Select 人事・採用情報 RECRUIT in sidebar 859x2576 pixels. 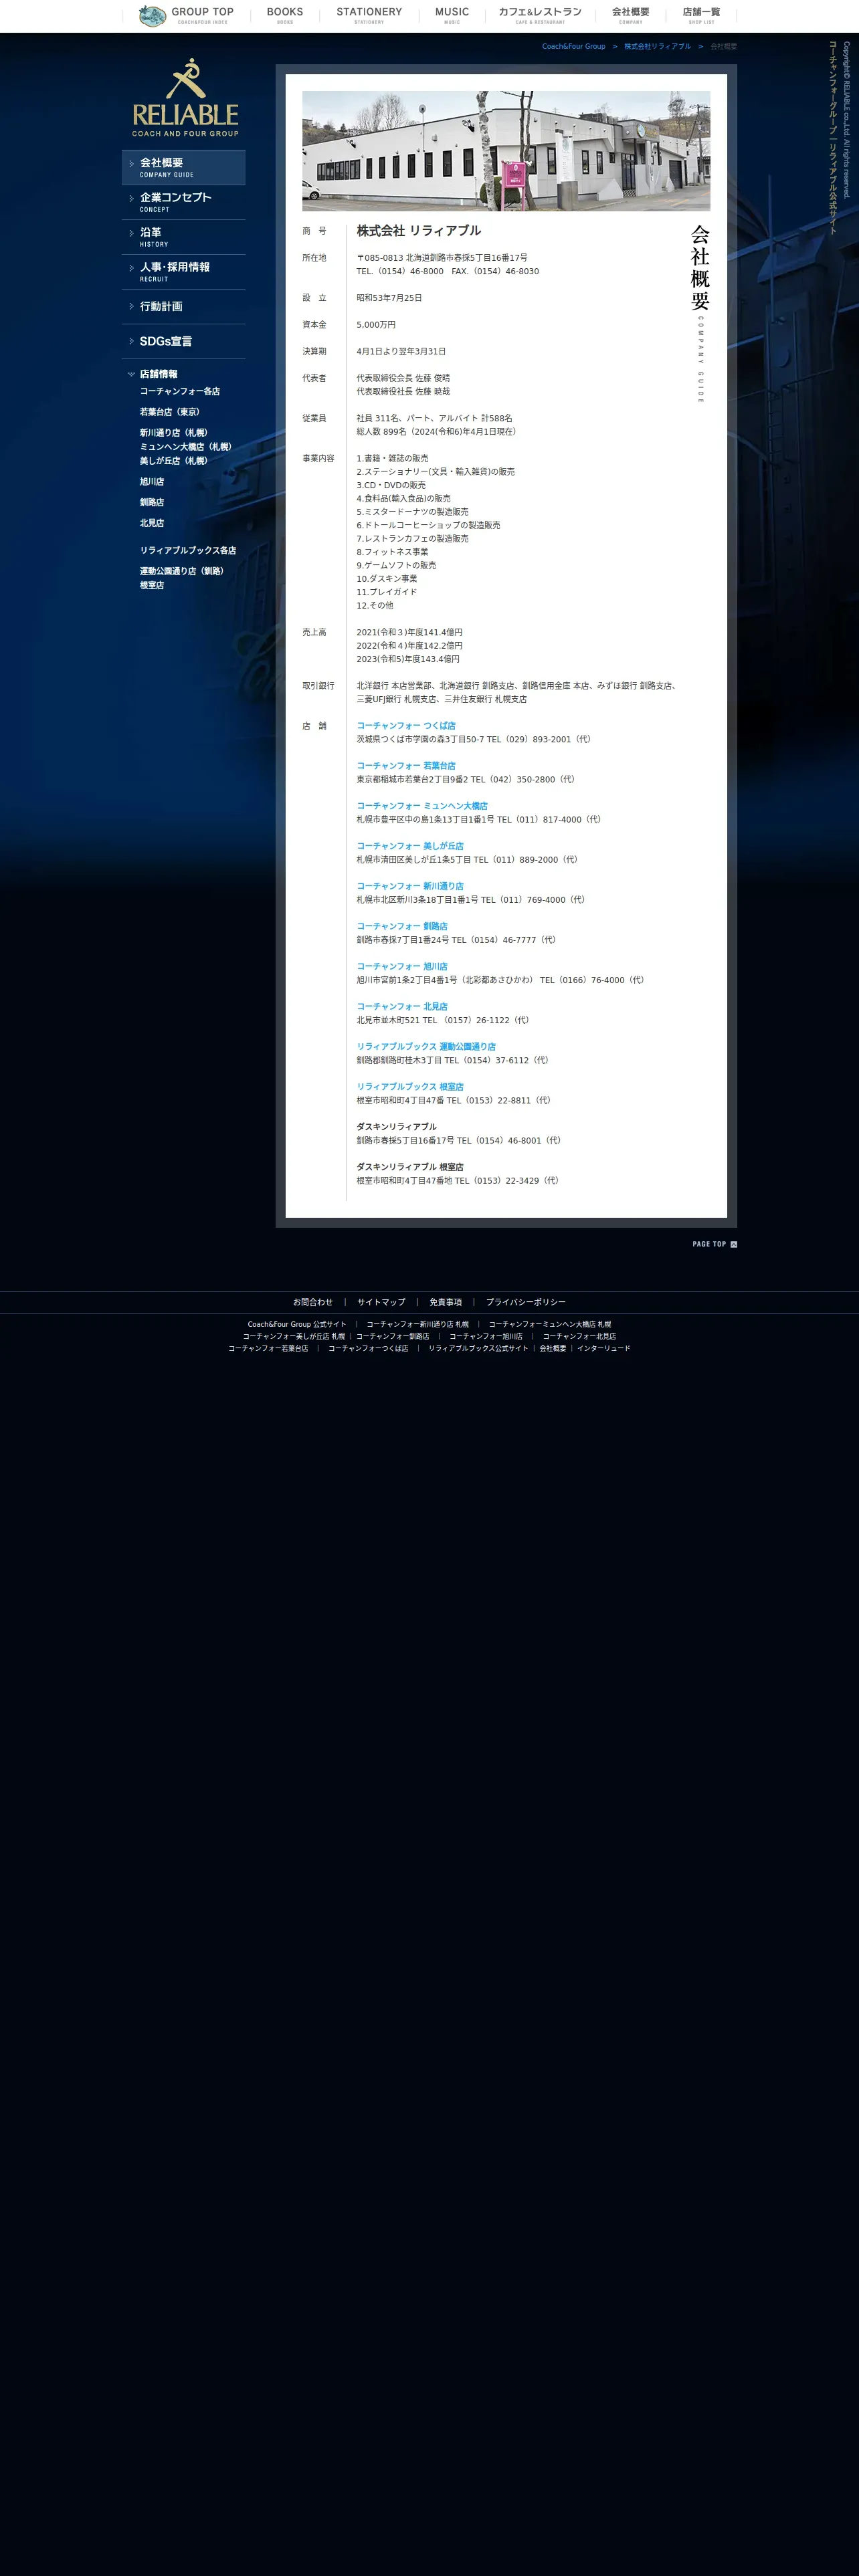point(184,272)
